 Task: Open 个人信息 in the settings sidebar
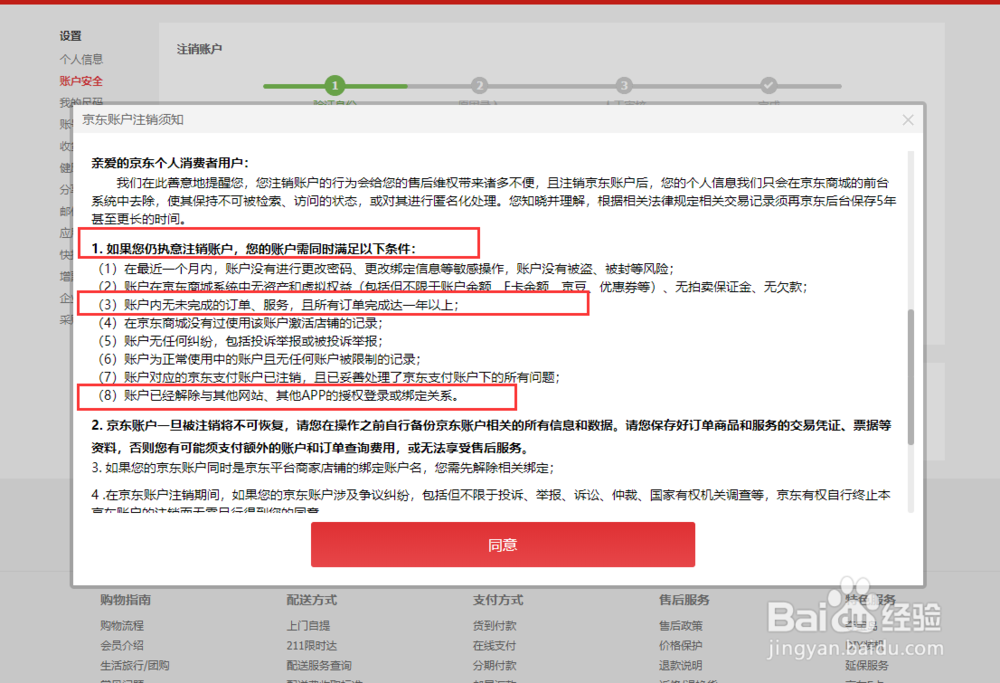pyautogui.click(x=81, y=59)
